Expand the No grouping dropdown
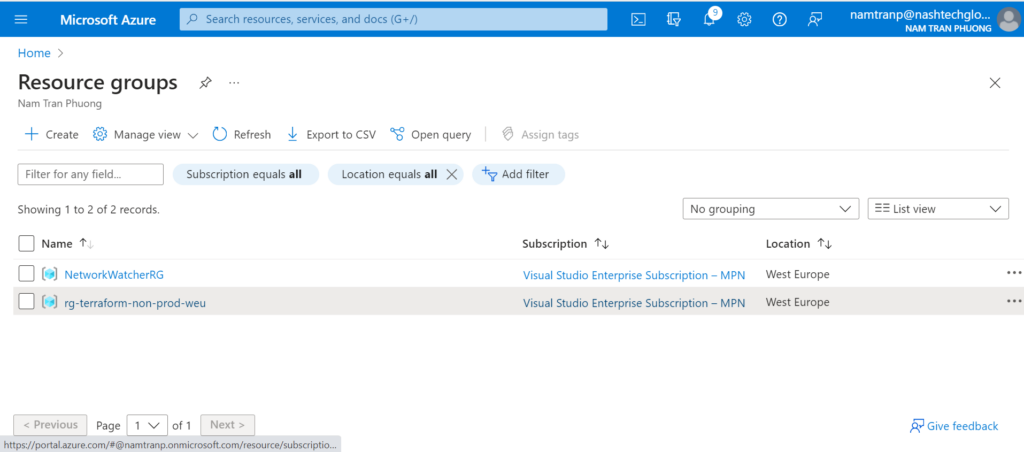1024x452 pixels. (x=770, y=209)
